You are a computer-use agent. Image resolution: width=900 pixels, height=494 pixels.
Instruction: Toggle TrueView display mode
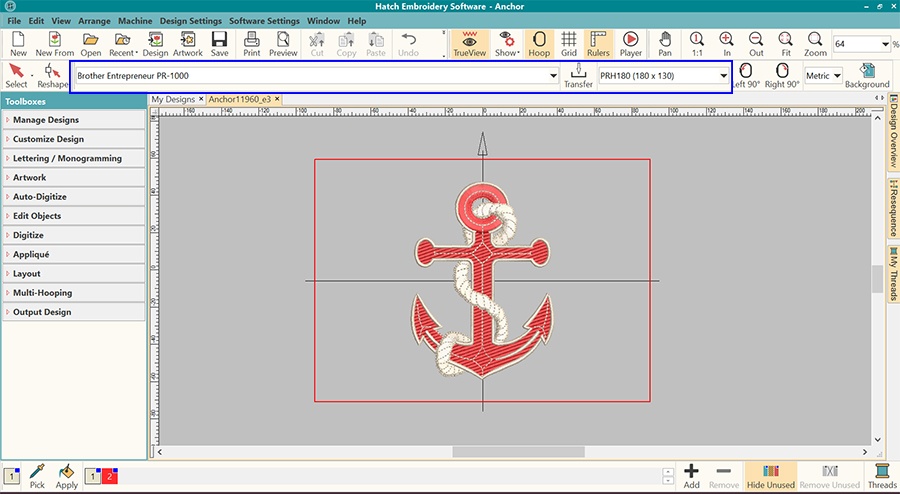(469, 42)
